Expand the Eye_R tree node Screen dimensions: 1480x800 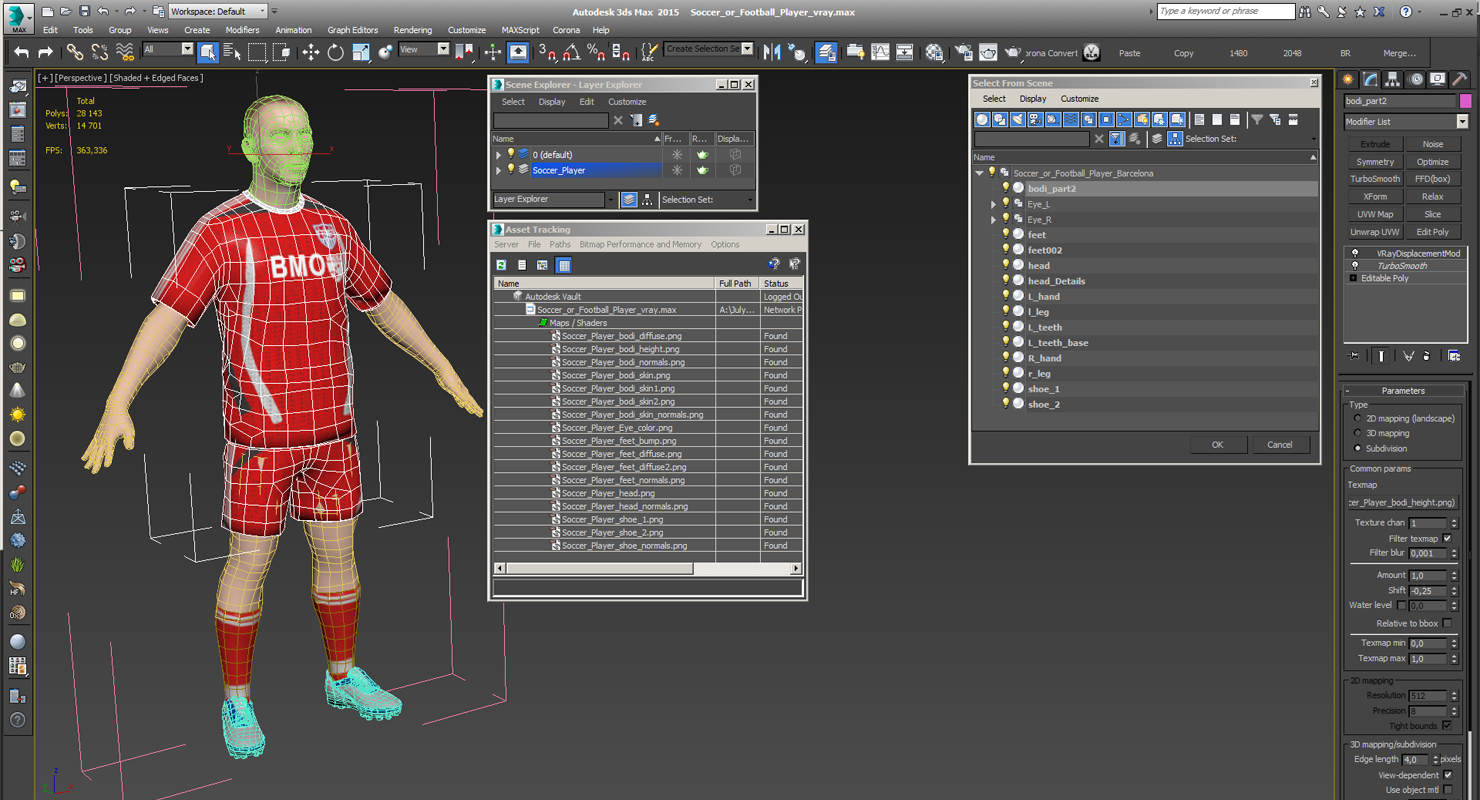[994, 219]
